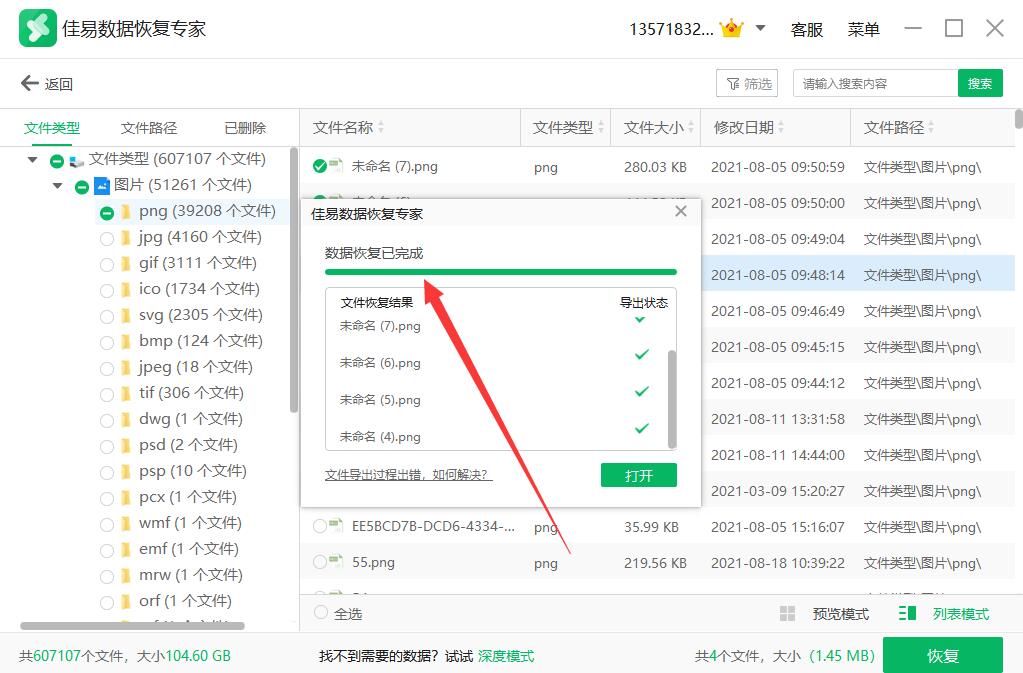
Task: Click the VIP crown icon
Action: (x=731, y=29)
